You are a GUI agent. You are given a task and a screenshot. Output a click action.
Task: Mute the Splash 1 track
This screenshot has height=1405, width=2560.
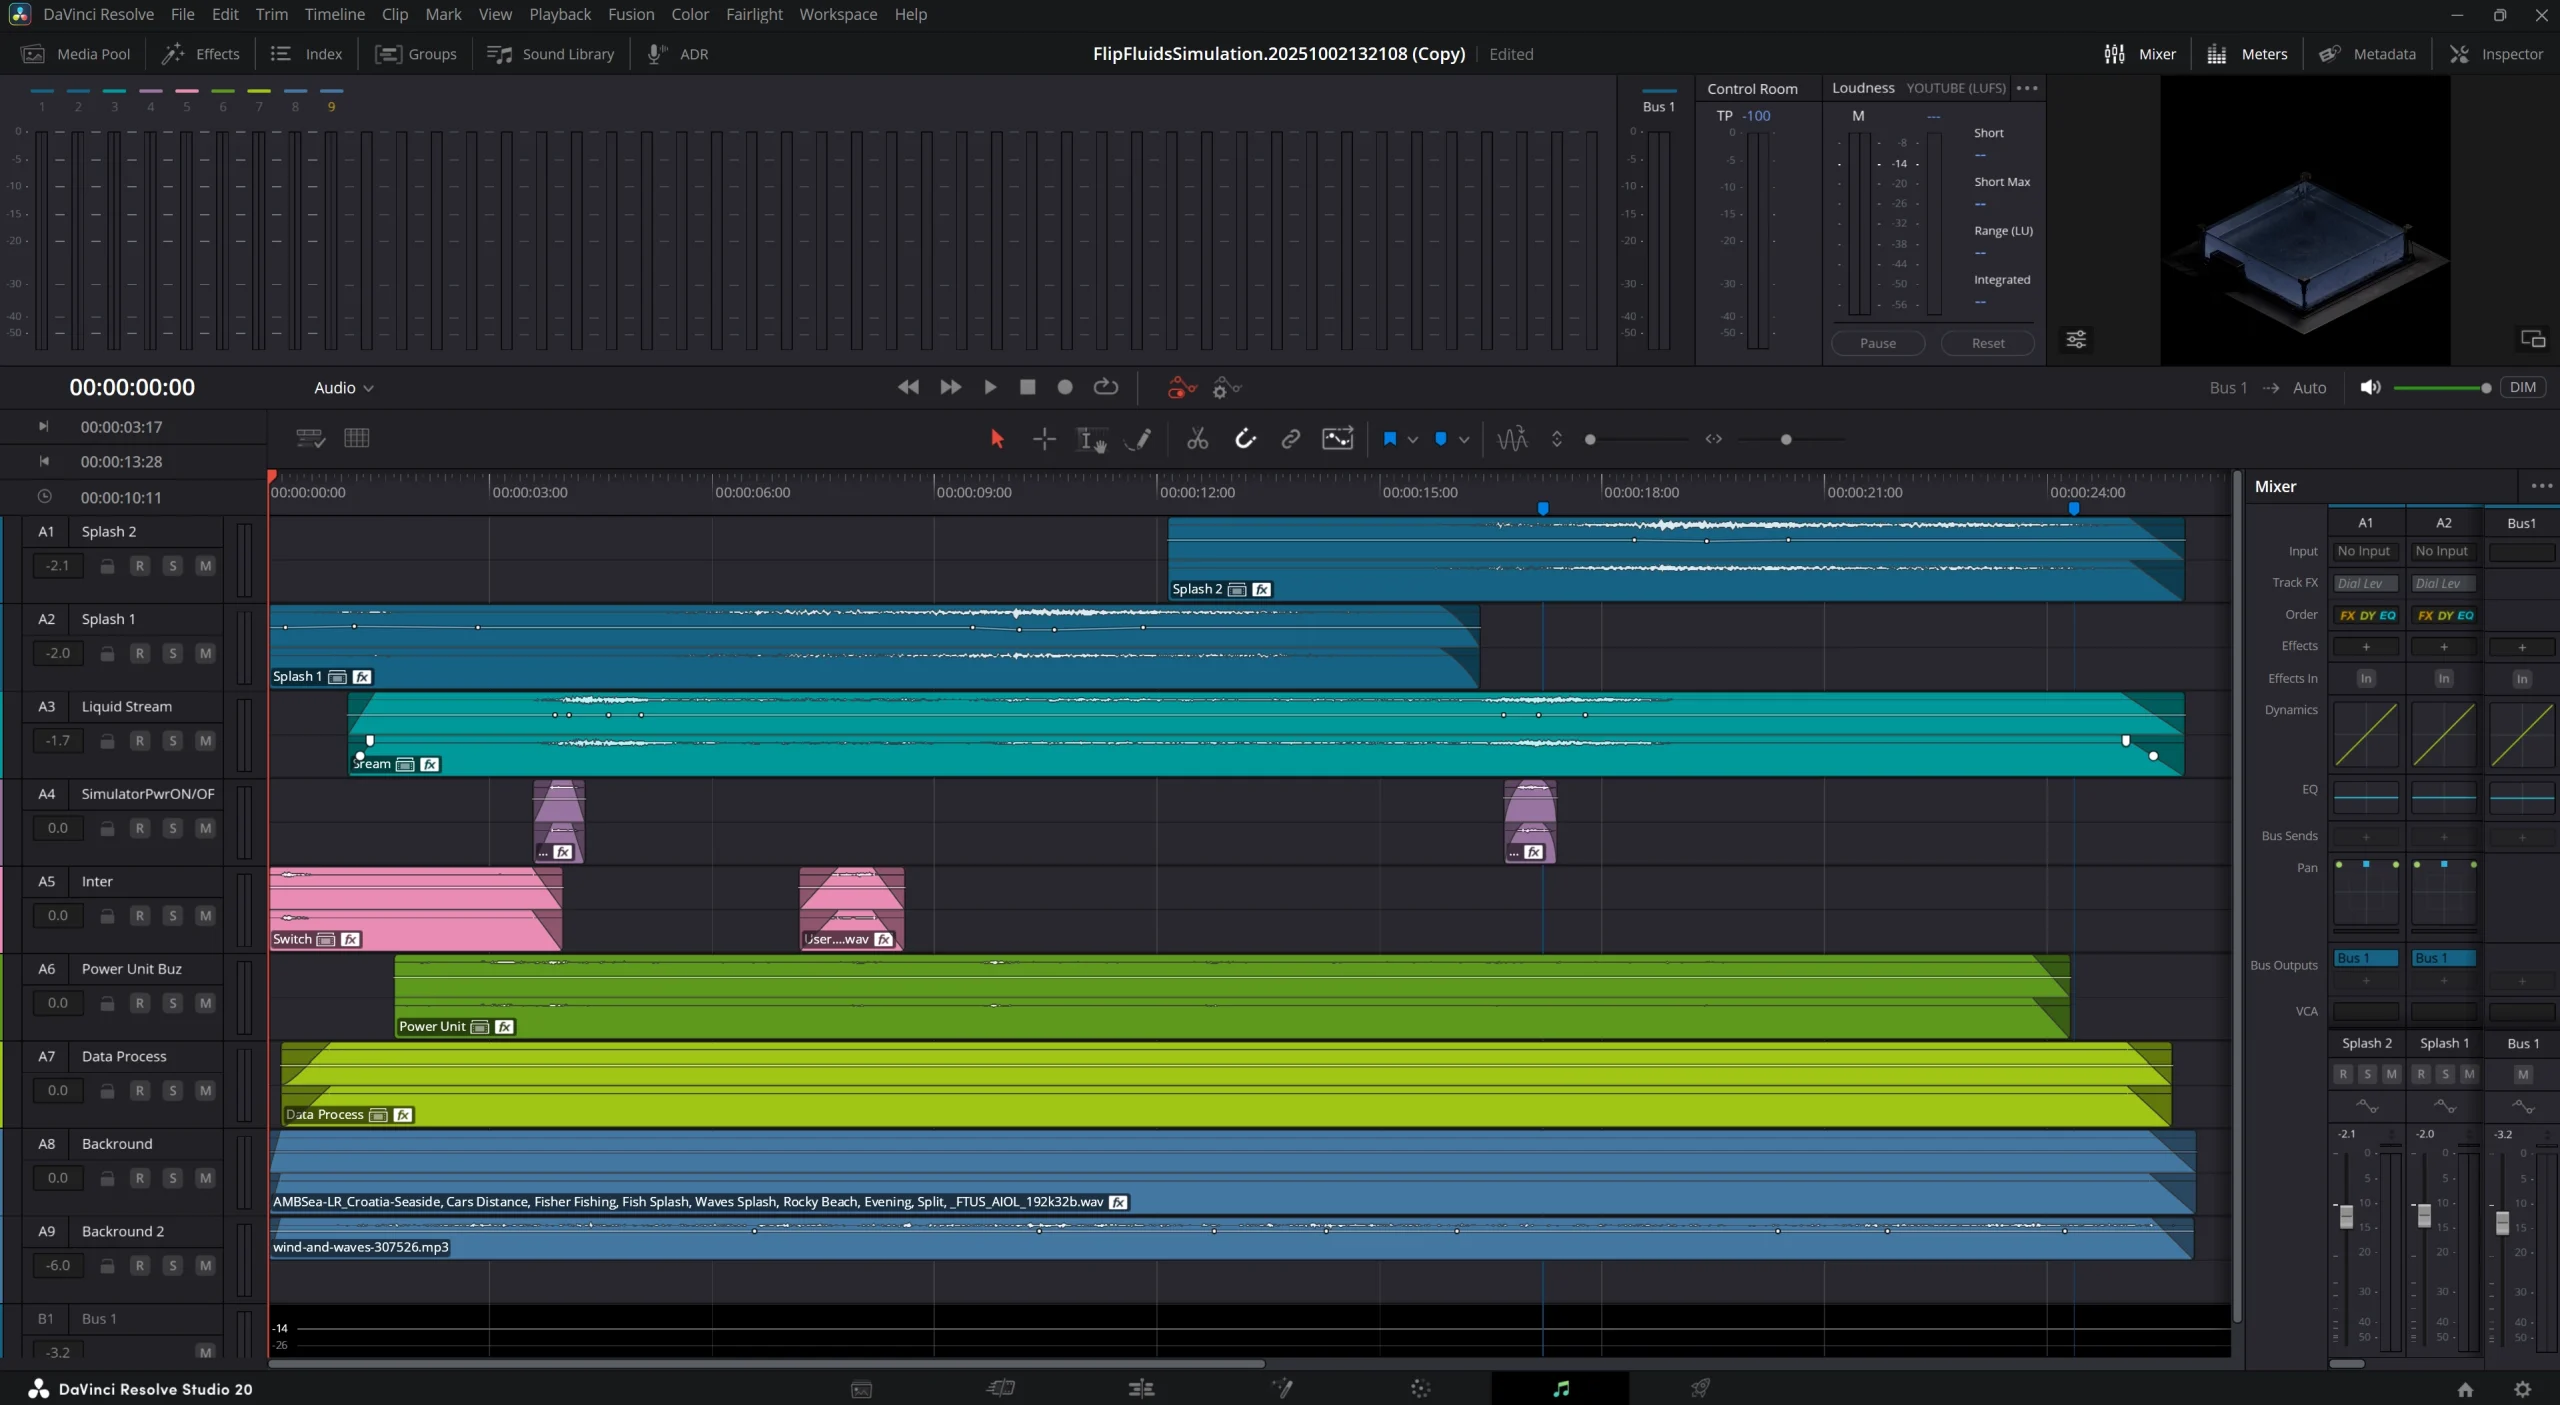[x=204, y=653]
